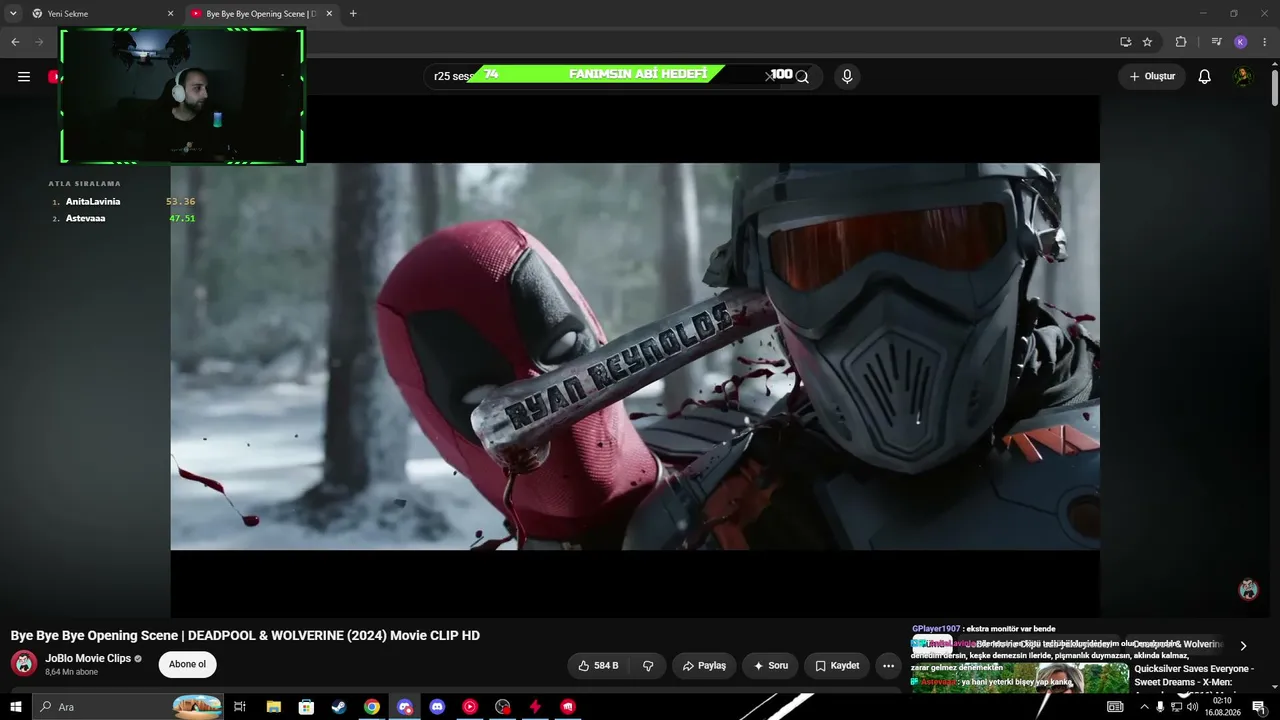Bookmark this page with the star
Screen dimensions: 1280x720
coord(1147,42)
